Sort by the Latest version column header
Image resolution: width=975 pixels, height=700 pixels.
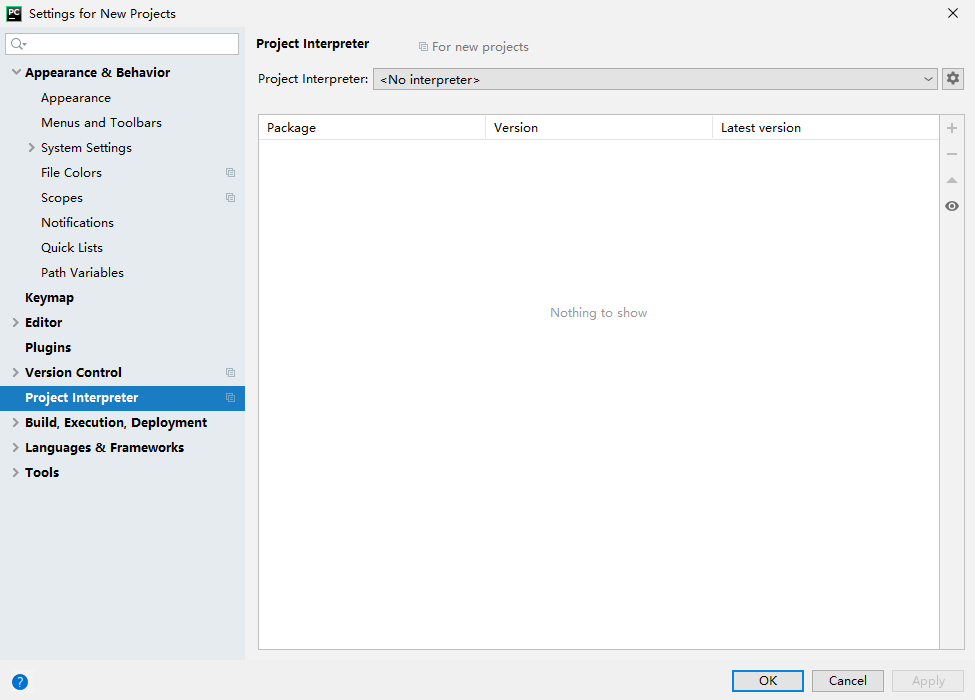pos(826,127)
